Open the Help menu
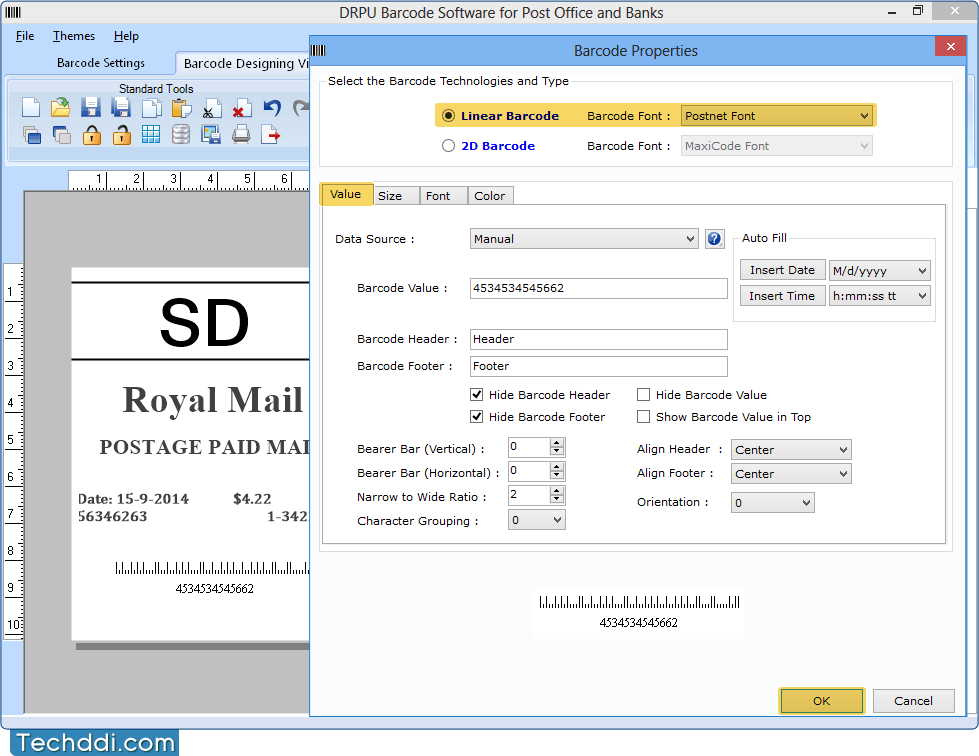Viewport: 979px width, 756px height. 126,36
